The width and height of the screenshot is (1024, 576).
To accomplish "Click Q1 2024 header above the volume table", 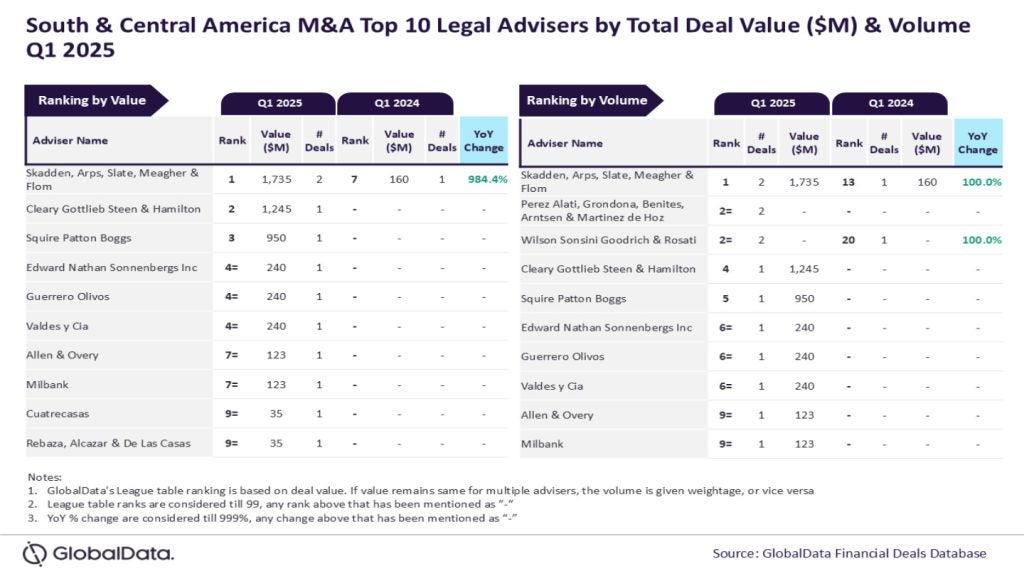I will 888,103.
